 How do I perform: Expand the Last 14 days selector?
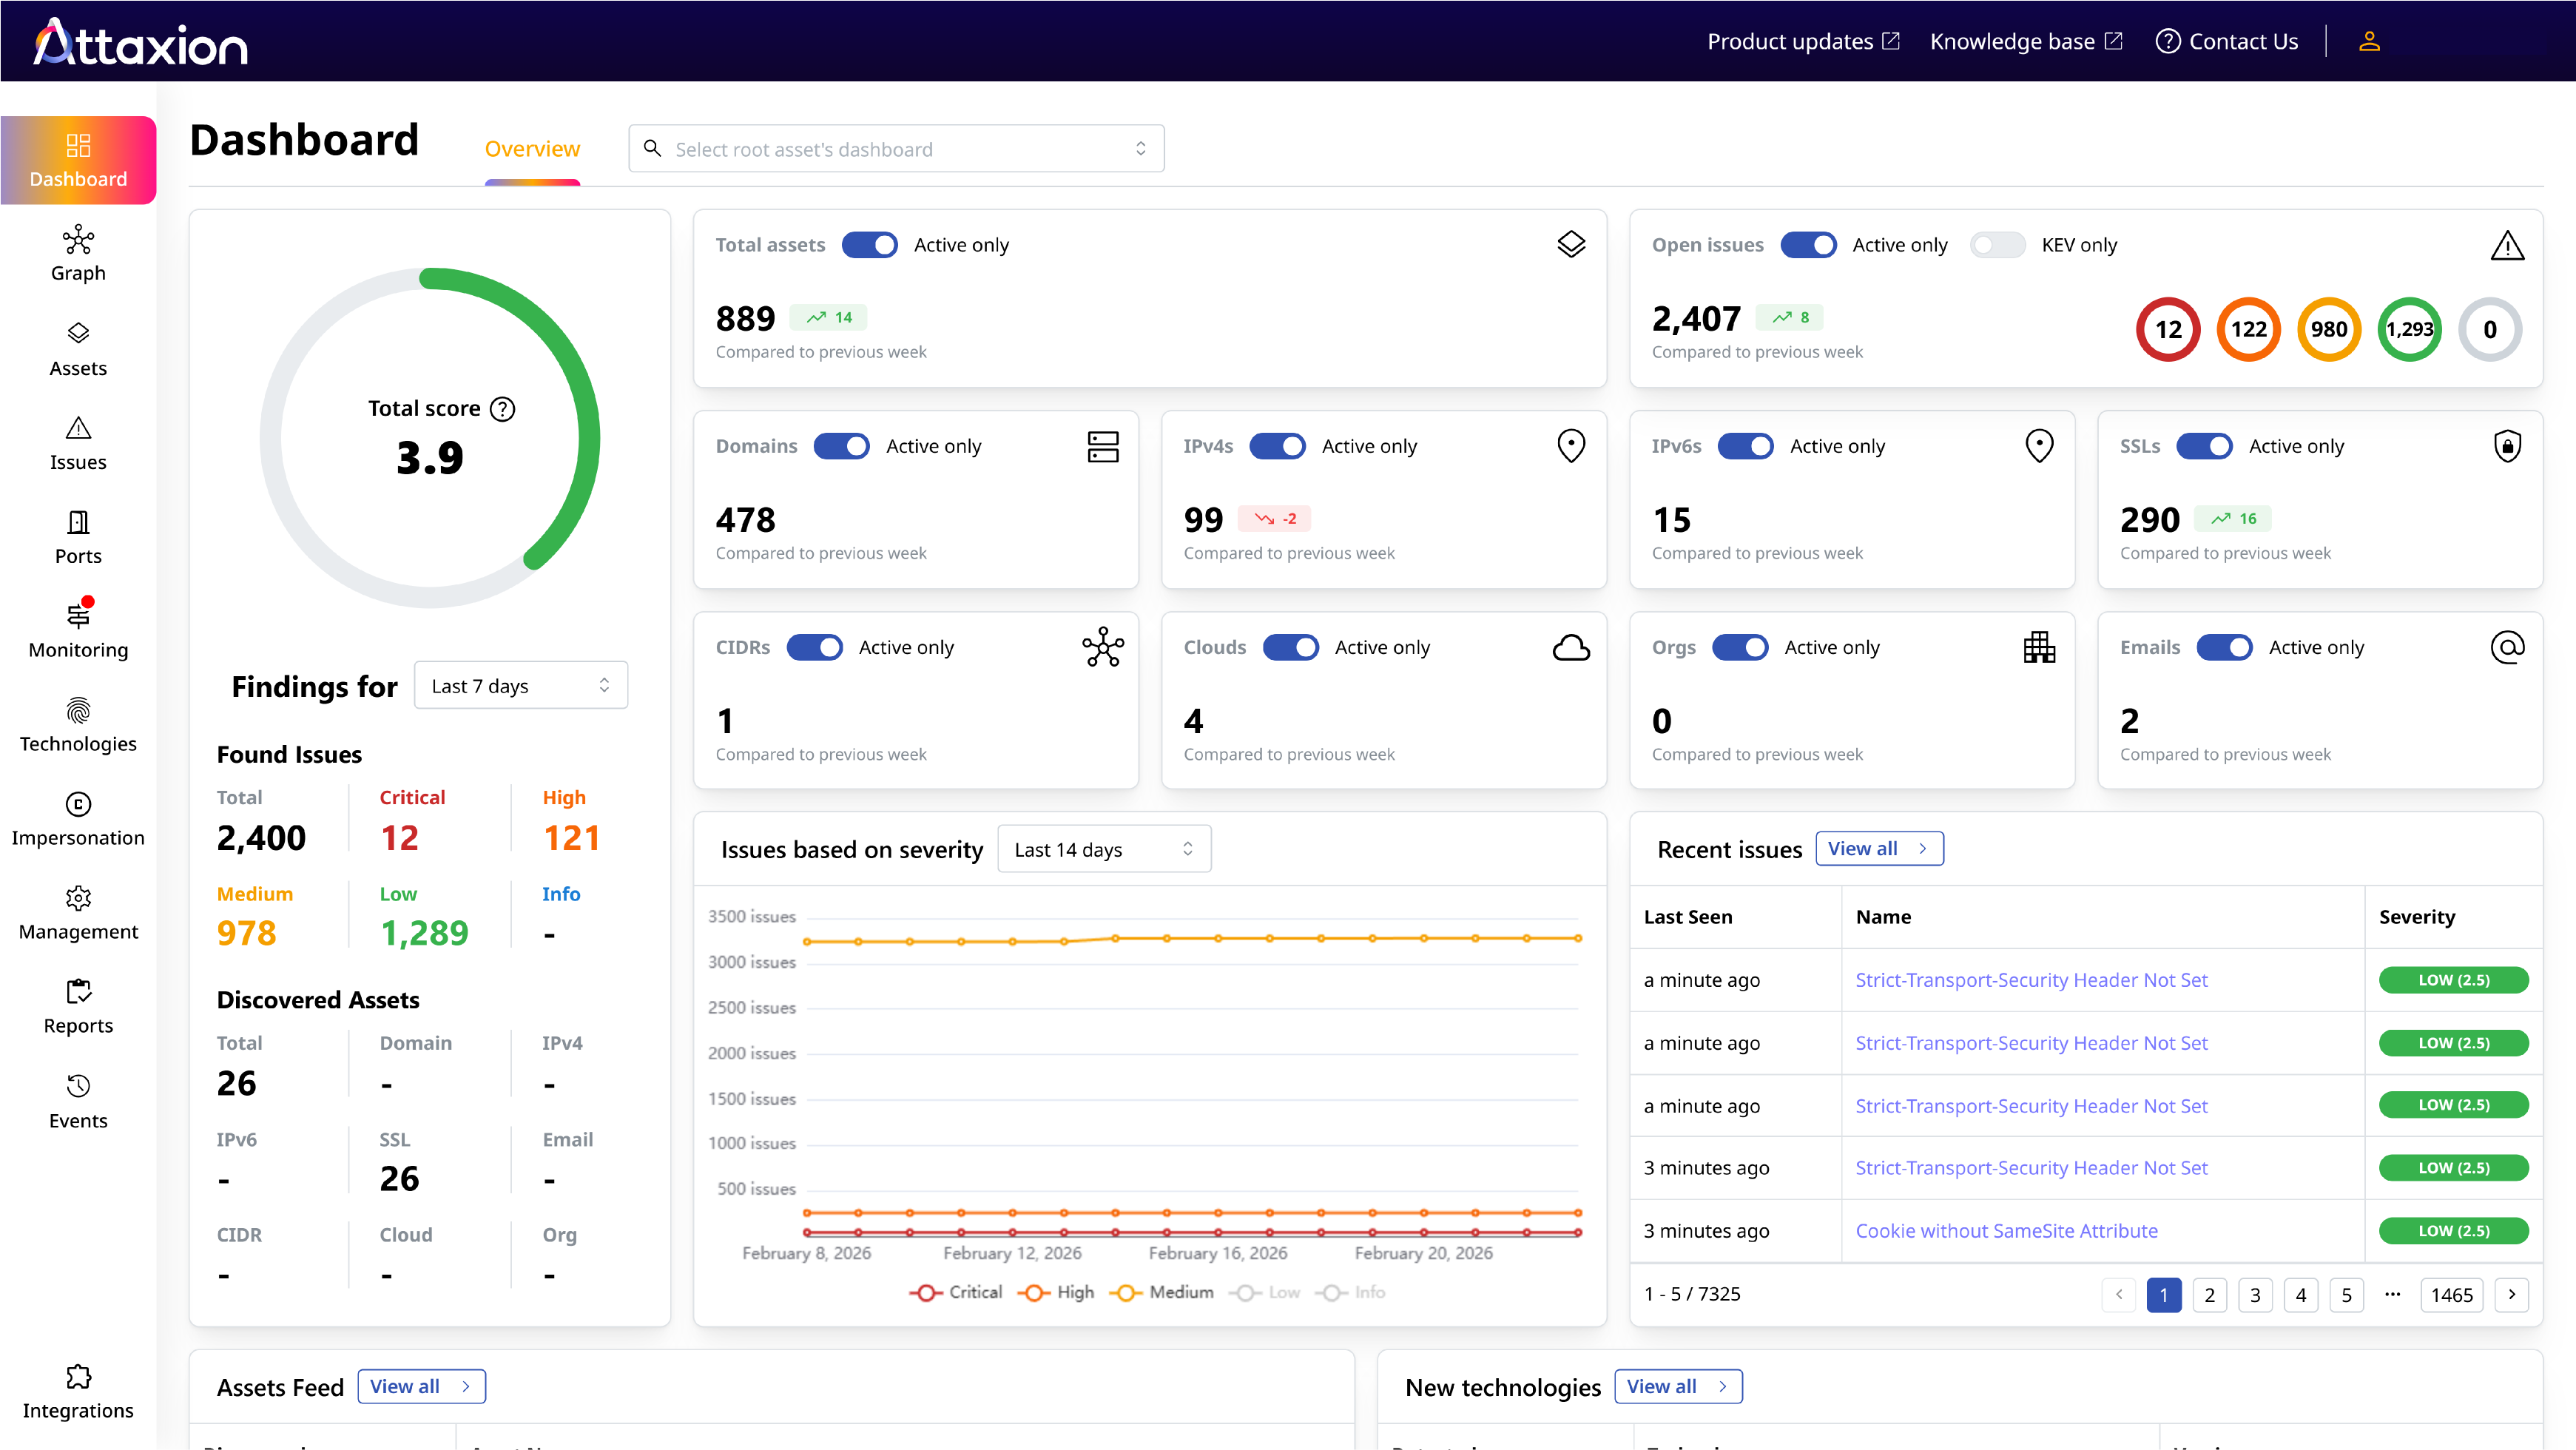coord(1103,849)
